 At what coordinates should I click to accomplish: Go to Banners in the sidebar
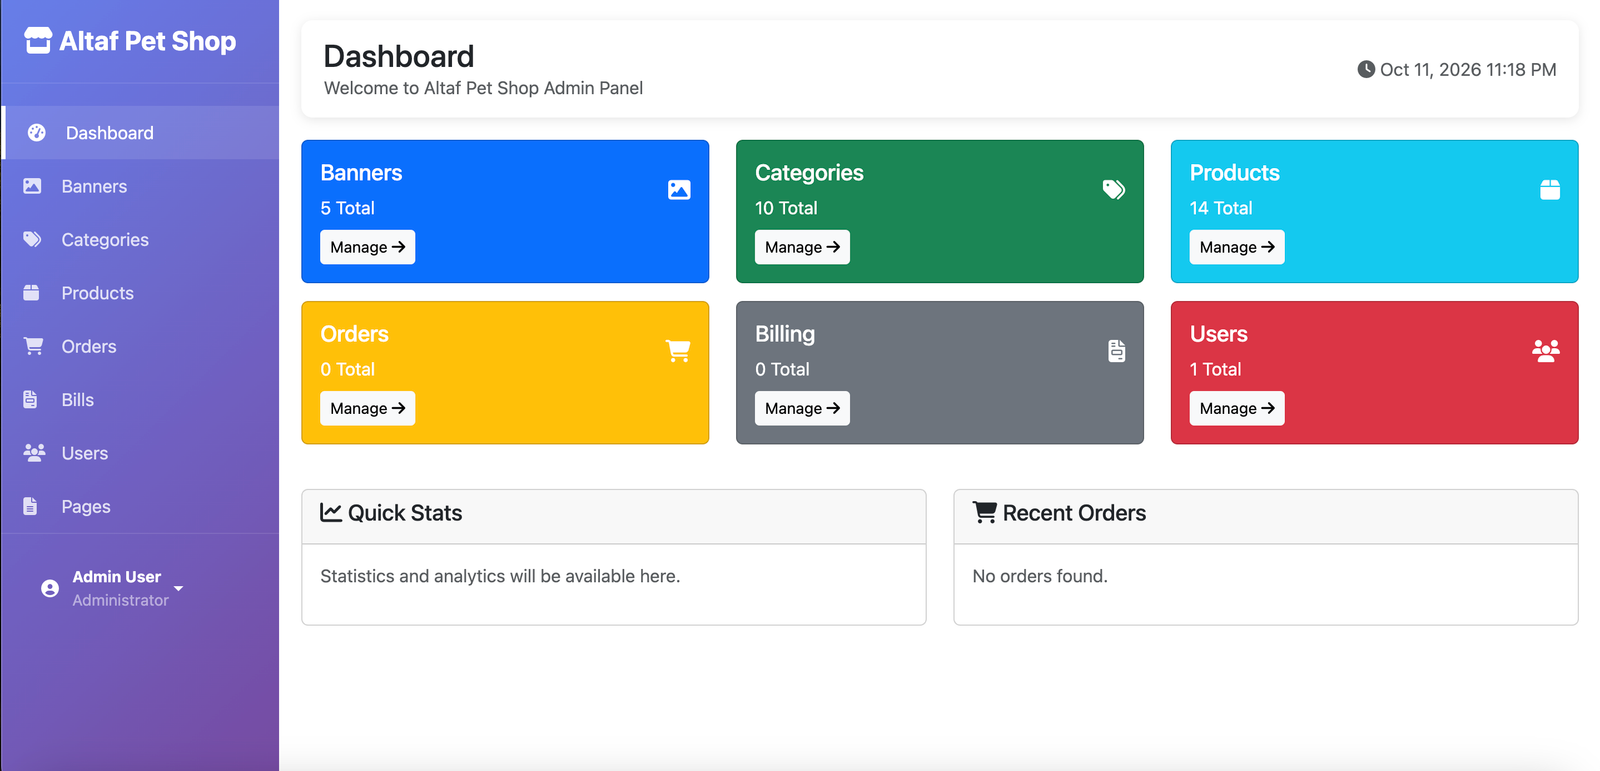pyautogui.click(x=140, y=186)
